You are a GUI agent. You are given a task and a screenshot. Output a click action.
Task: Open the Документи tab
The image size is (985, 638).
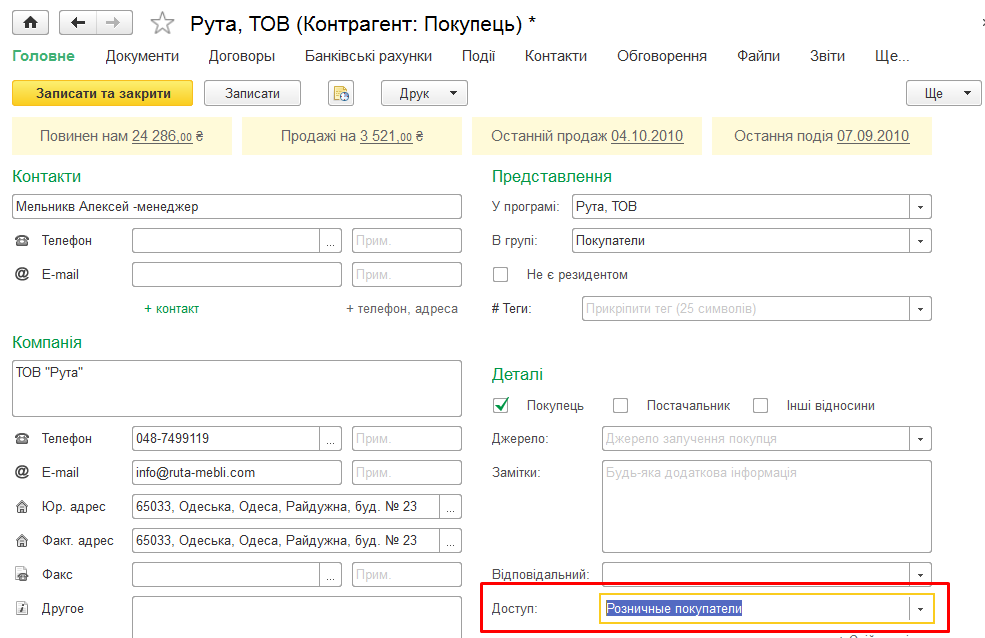tap(142, 56)
